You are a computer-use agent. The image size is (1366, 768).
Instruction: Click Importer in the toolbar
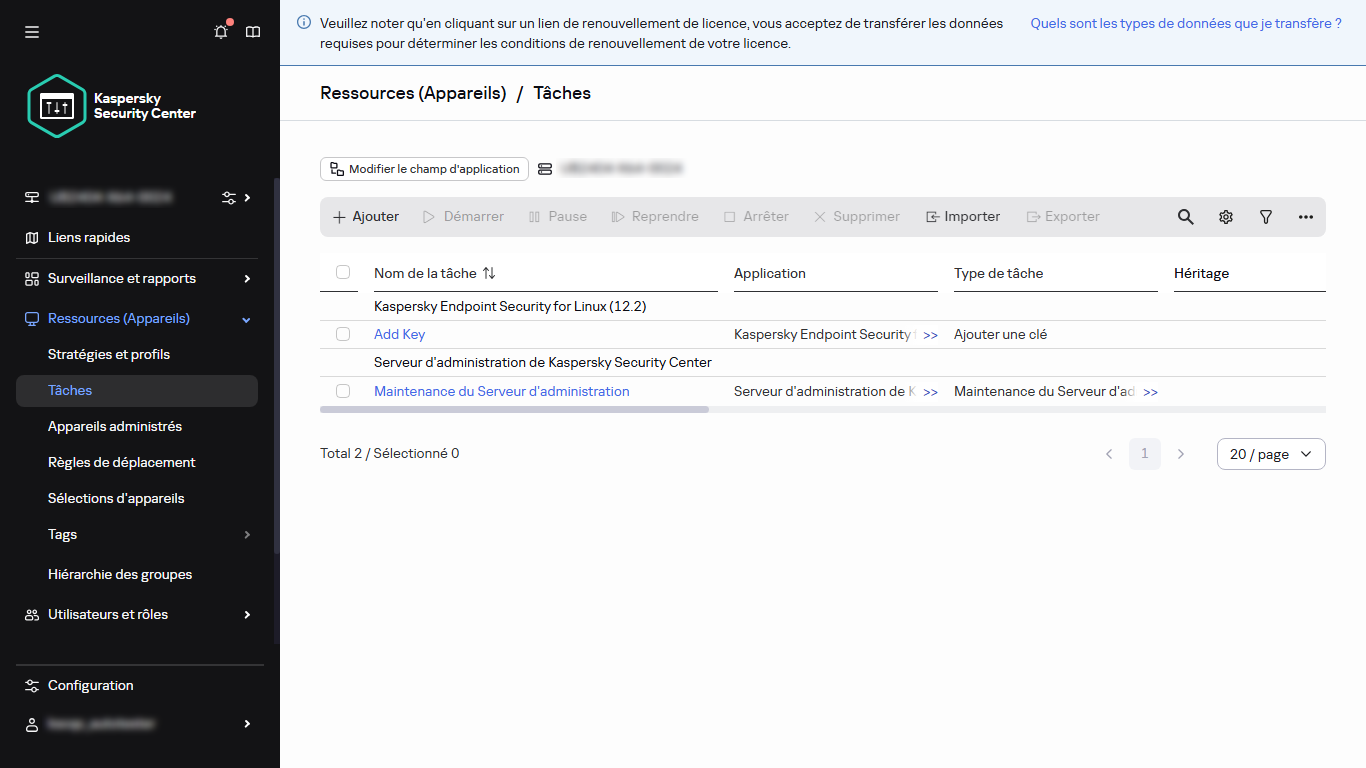pyautogui.click(x=963, y=217)
